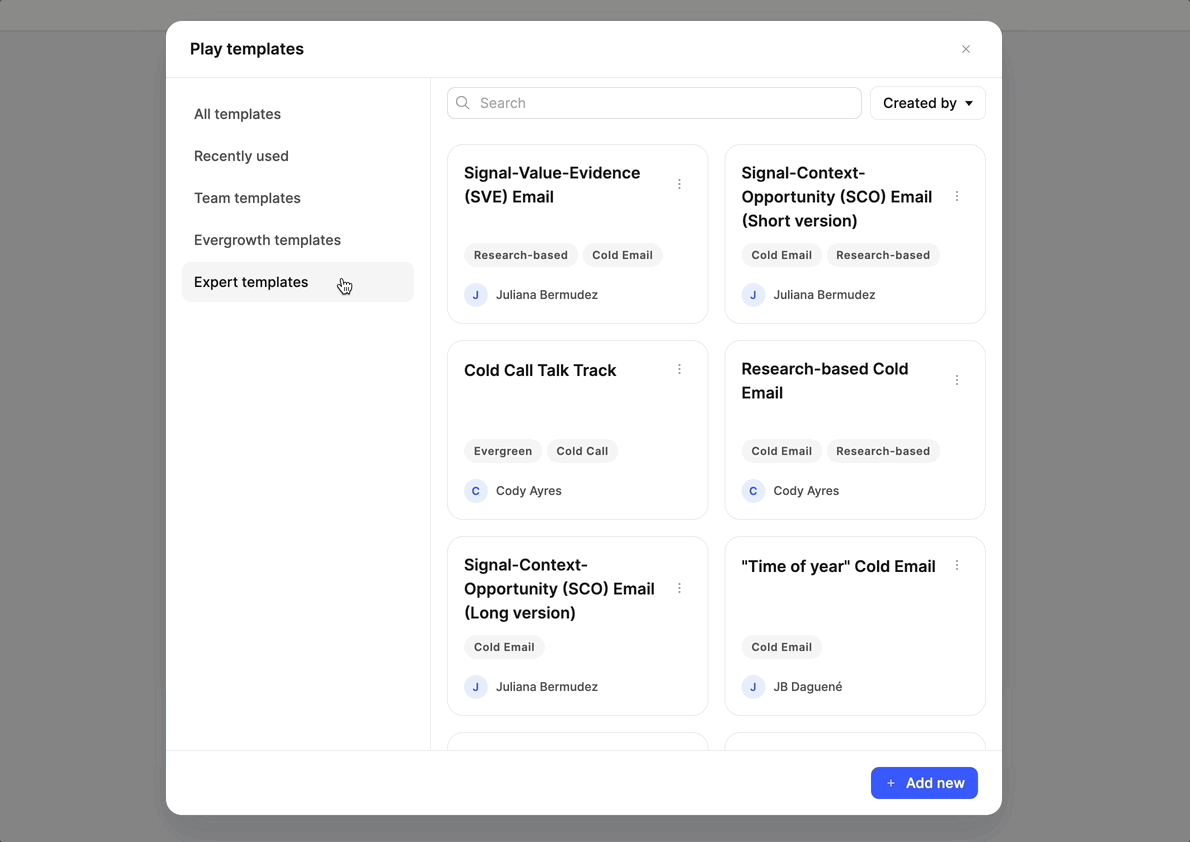The height and width of the screenshot is (842, 1190).
Task: Switch to Recently used templates
Action: point(241,156)
